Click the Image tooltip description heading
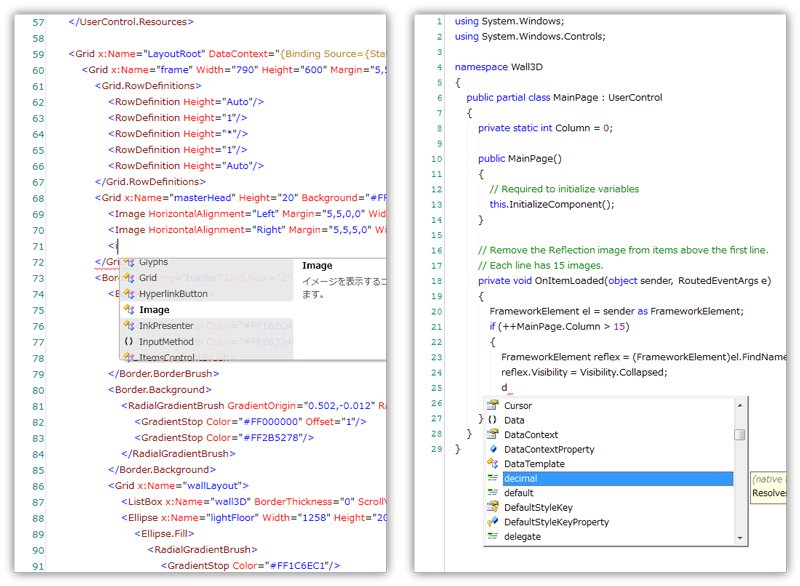This screenshot has height=586, width=800. tap(317, 266)
